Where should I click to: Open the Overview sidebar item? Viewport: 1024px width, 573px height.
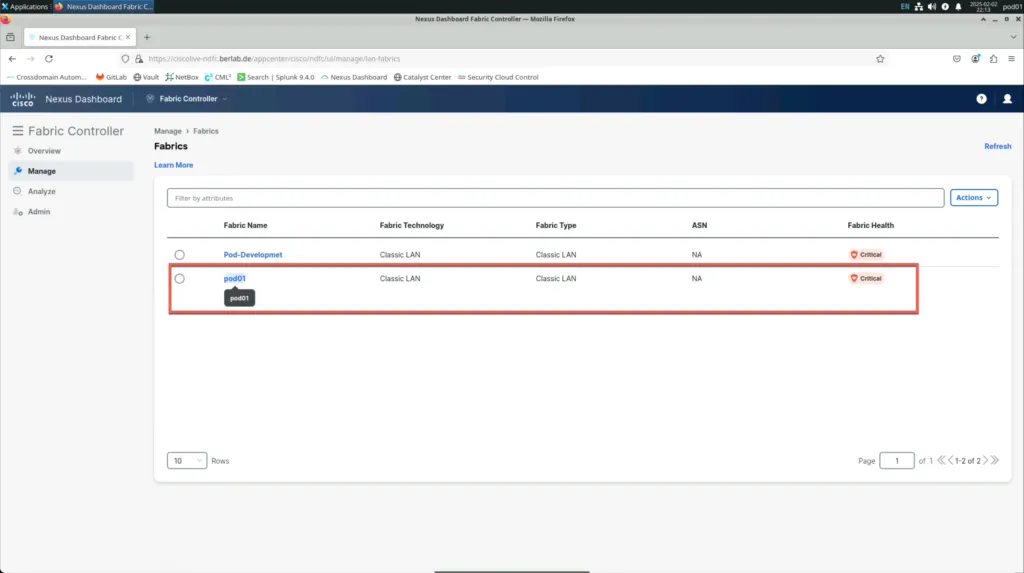[x=44, y=151]
